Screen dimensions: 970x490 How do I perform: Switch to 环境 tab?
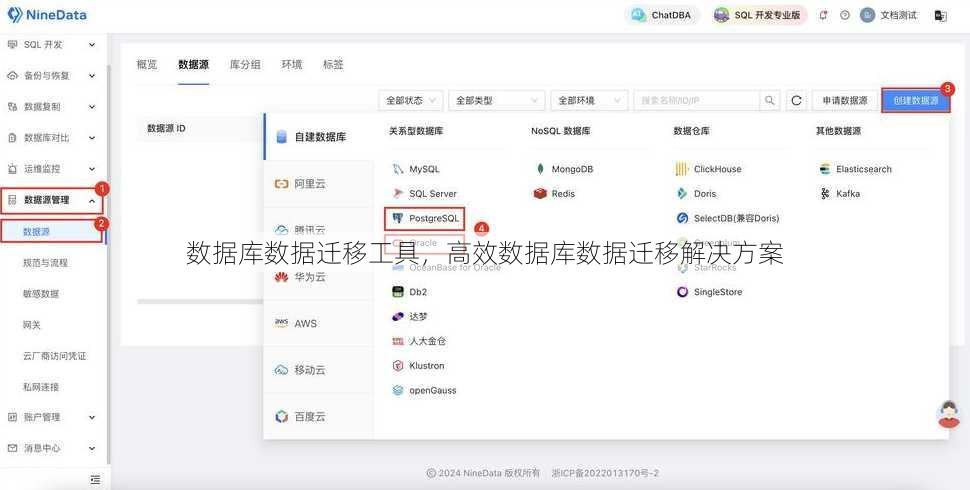coord(291,64)
